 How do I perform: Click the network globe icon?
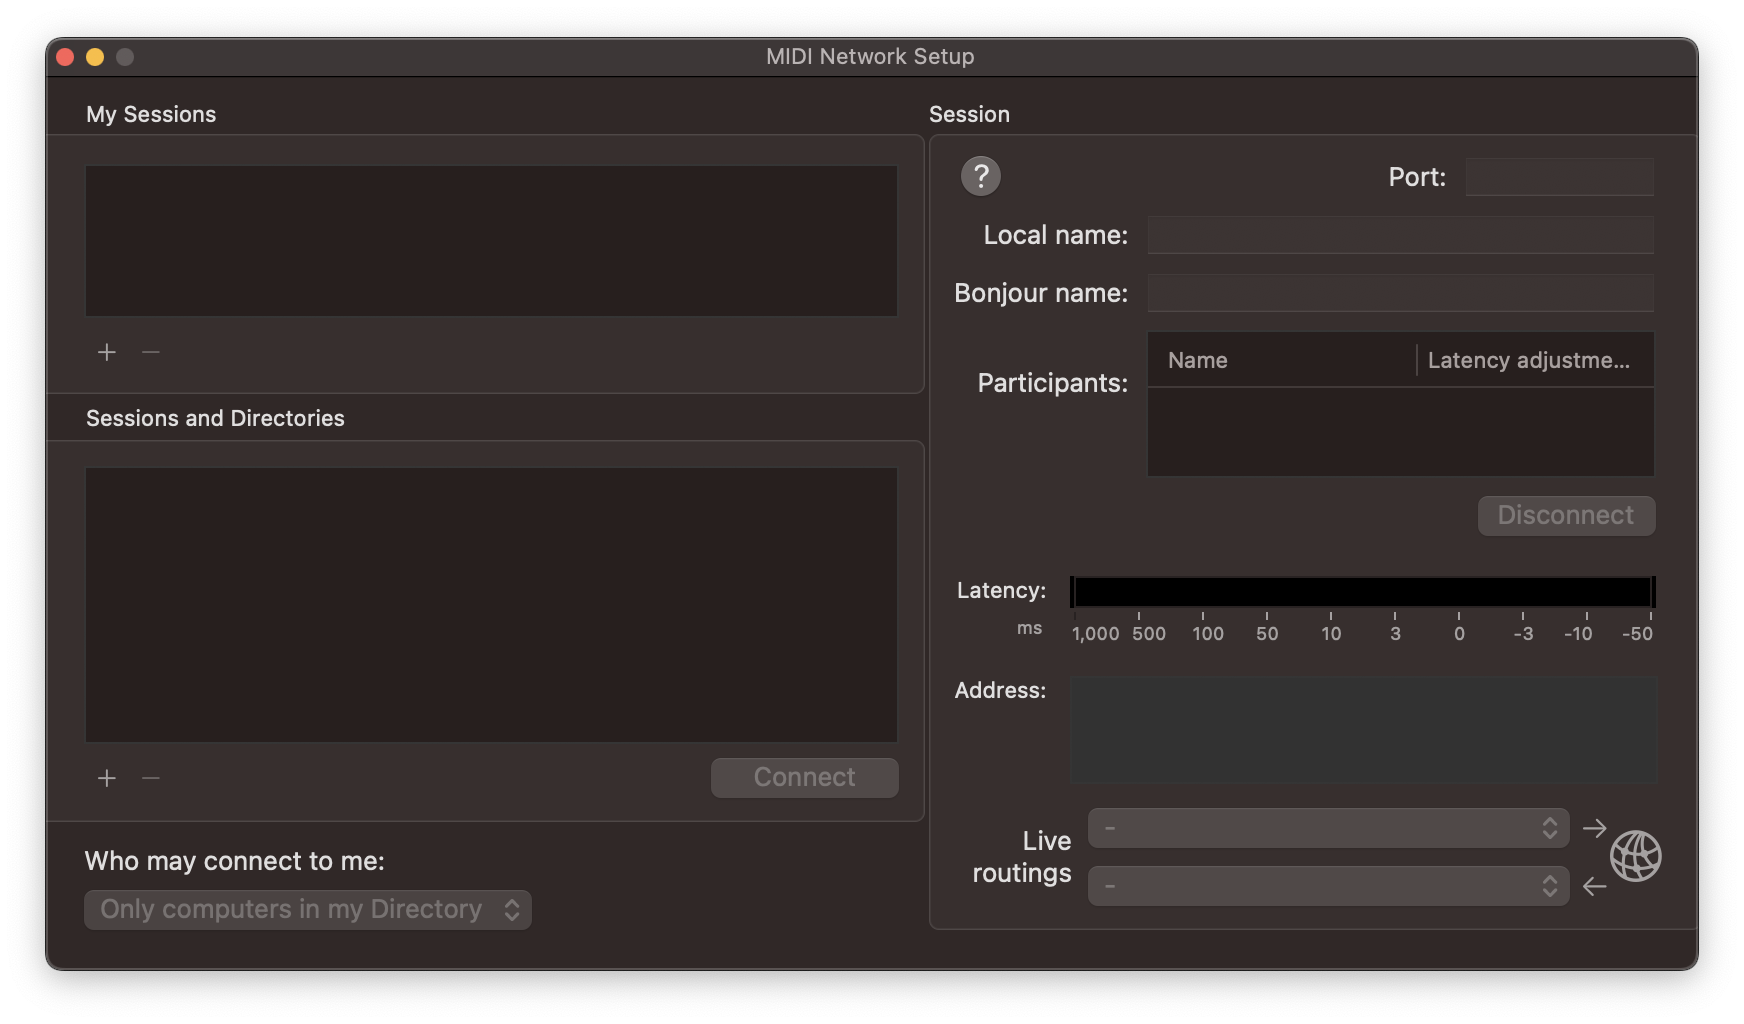click(1635, 856)
